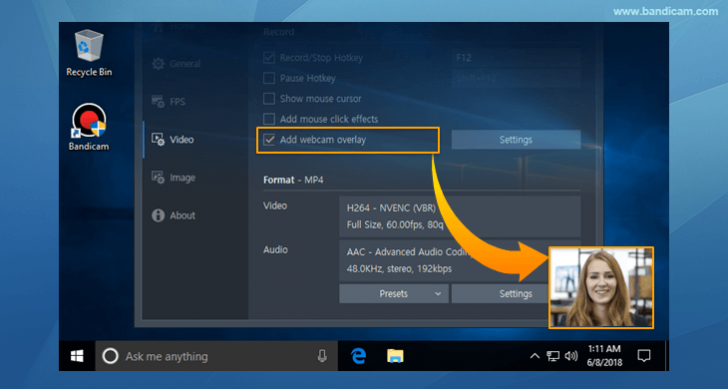
Task: Open the Action Center notifications icon
Action: pyautogui.click(x=644, y=356)
